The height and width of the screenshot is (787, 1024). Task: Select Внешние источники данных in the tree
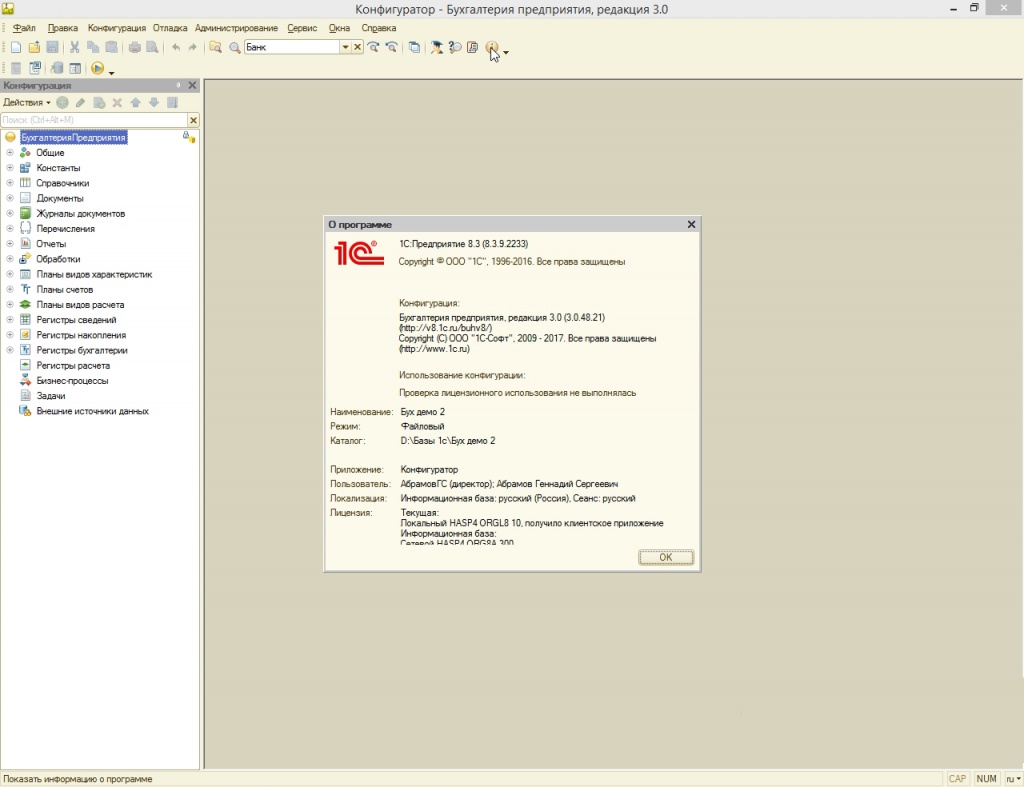(x=93, y=411)
